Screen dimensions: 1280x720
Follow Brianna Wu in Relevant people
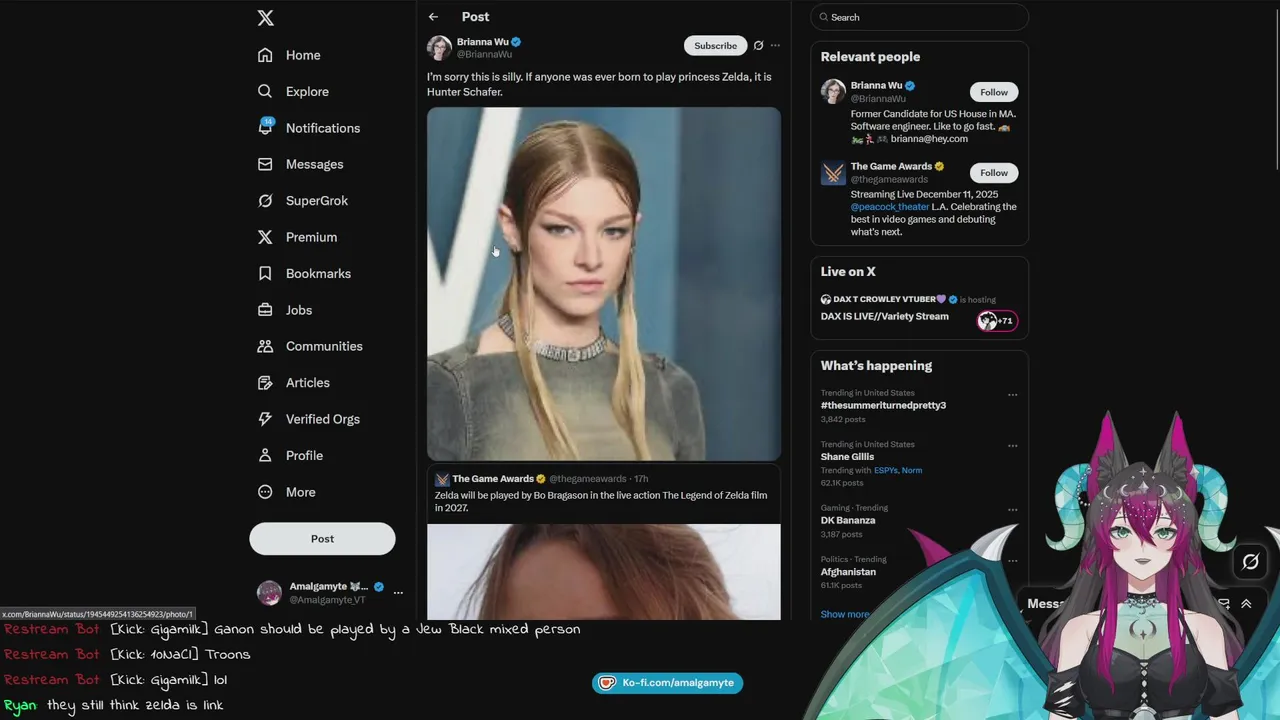tap(994, 92)
